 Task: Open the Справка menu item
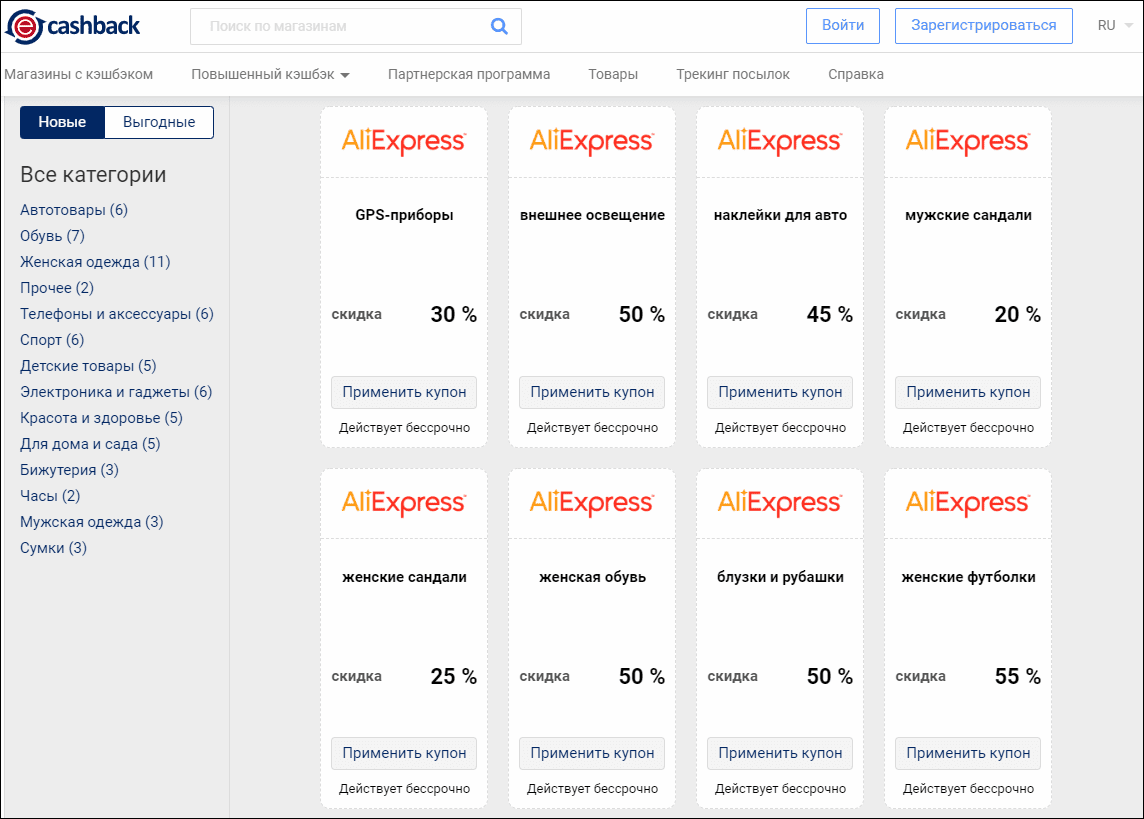tap(856, 74)
